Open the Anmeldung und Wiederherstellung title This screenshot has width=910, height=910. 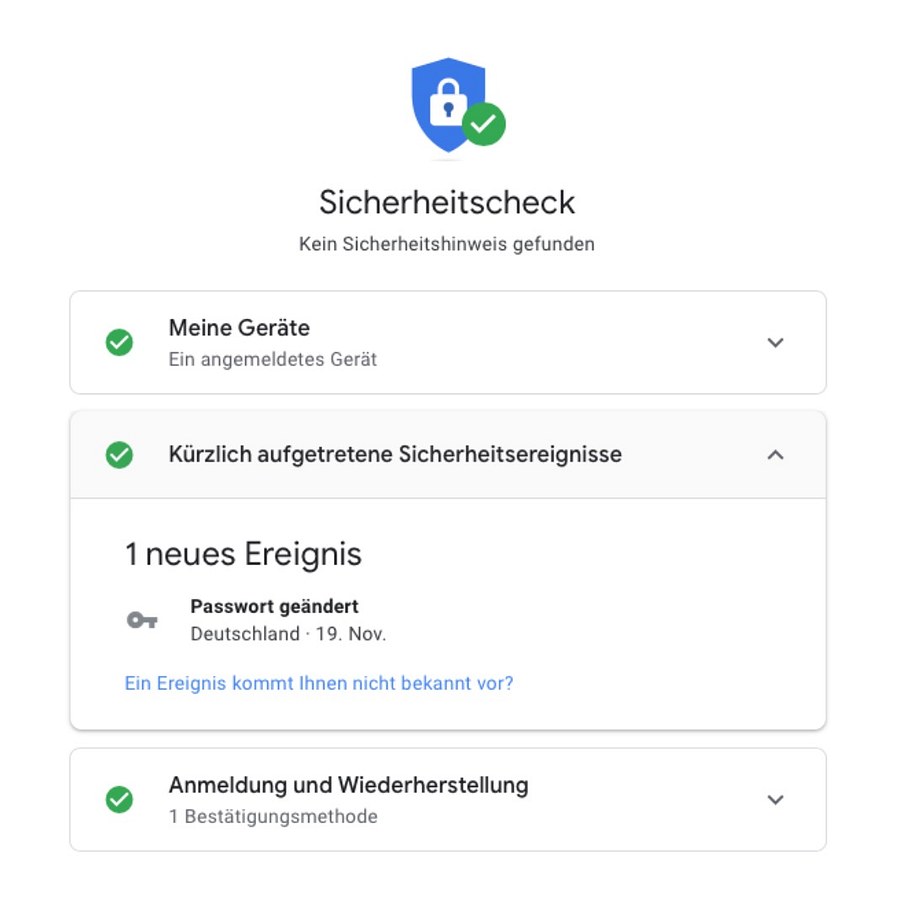[x=348, y=785]
